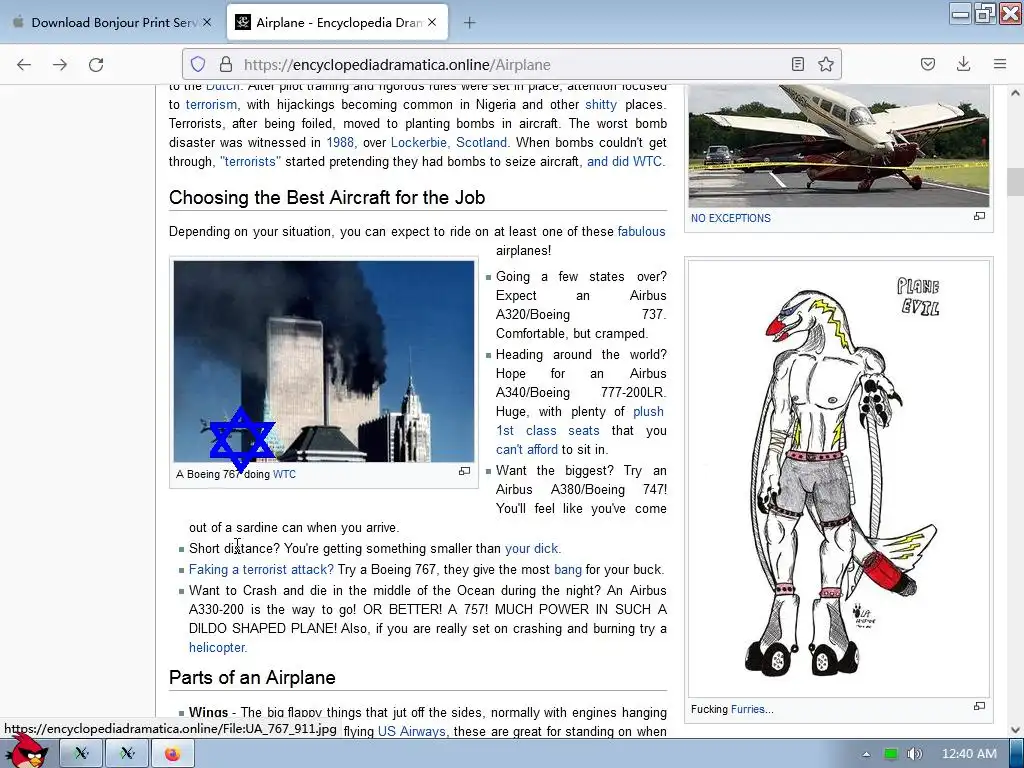Open second X application in taskbar
Screen dimensions: 1024x768
tap(127, 754)
